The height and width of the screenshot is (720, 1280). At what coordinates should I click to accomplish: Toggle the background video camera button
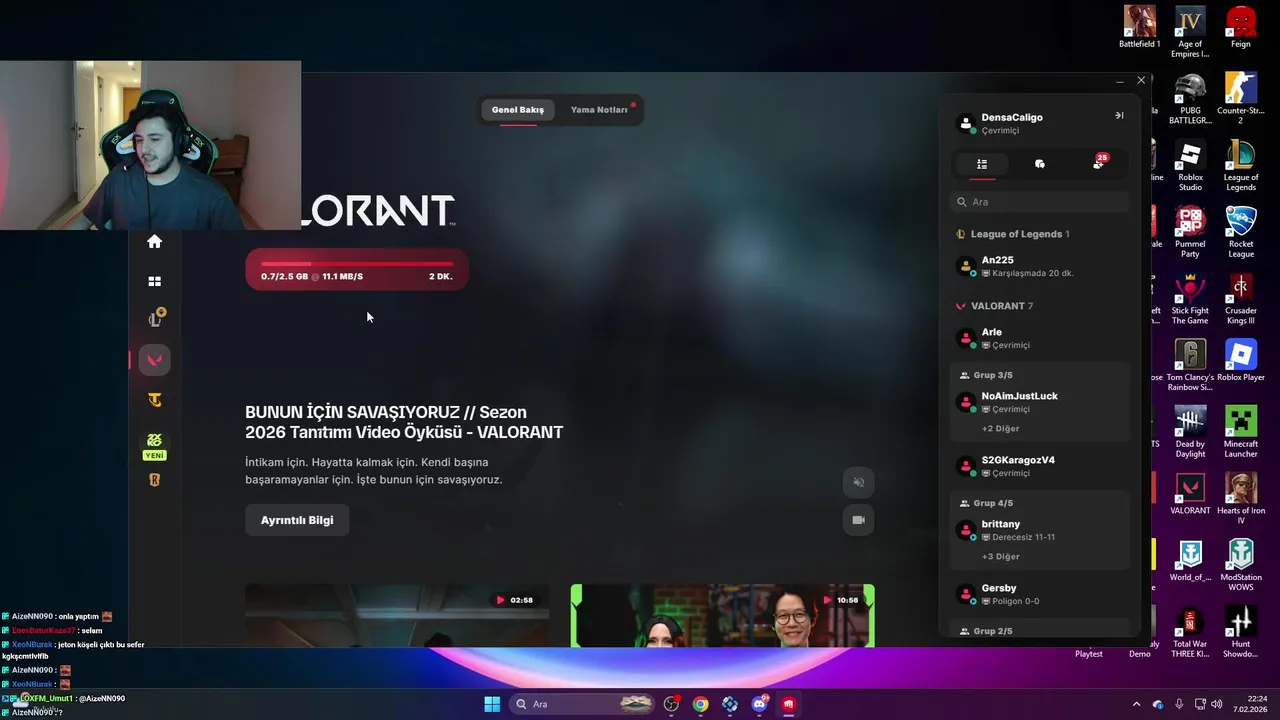point(858,520)
